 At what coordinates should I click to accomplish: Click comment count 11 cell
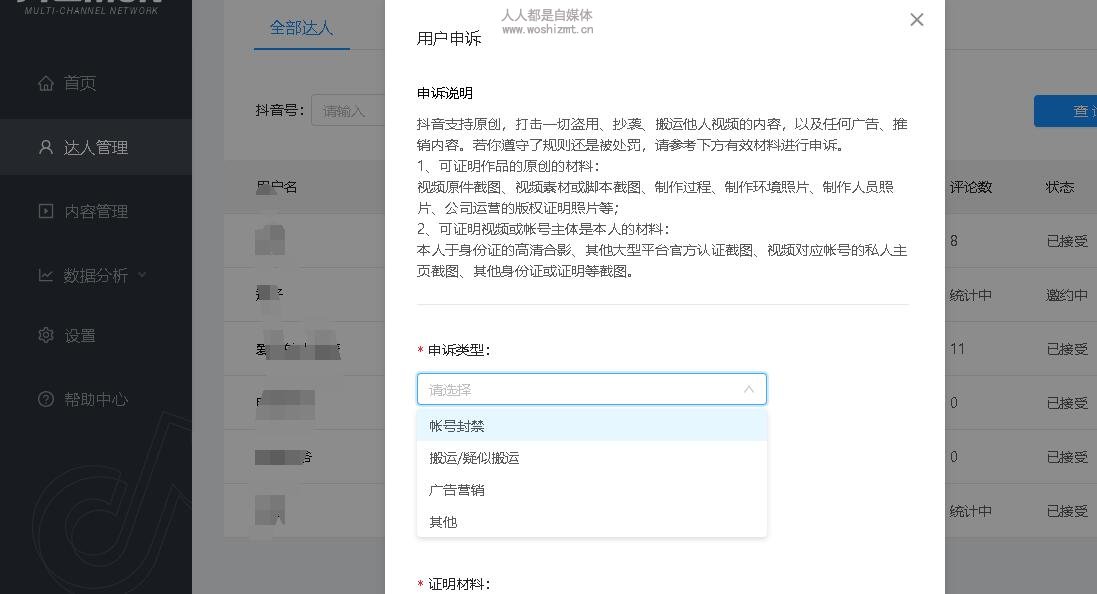click(x=957, y=348)
